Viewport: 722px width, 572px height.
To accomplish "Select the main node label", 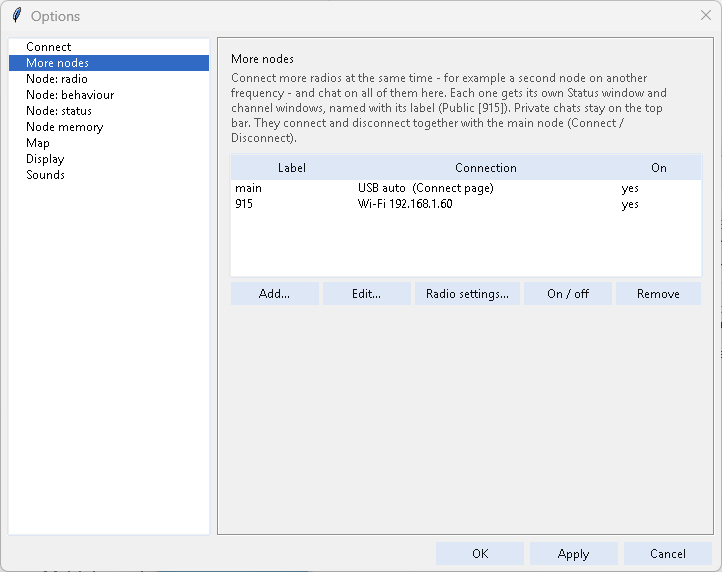I will [248, 188].
